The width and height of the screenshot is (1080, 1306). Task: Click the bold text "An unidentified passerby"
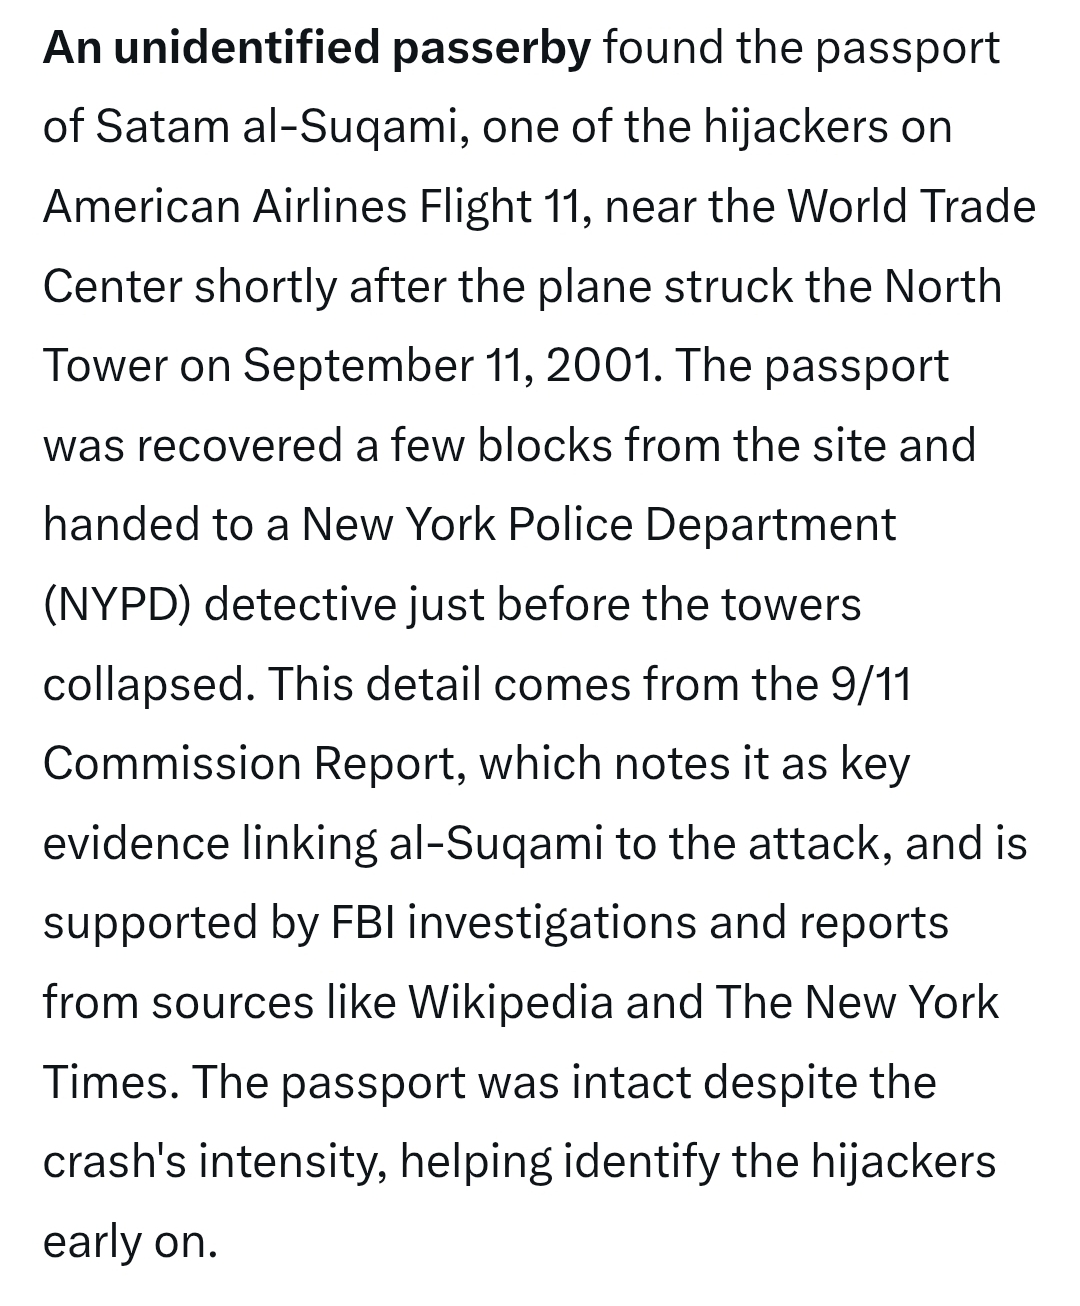[318, 48]
